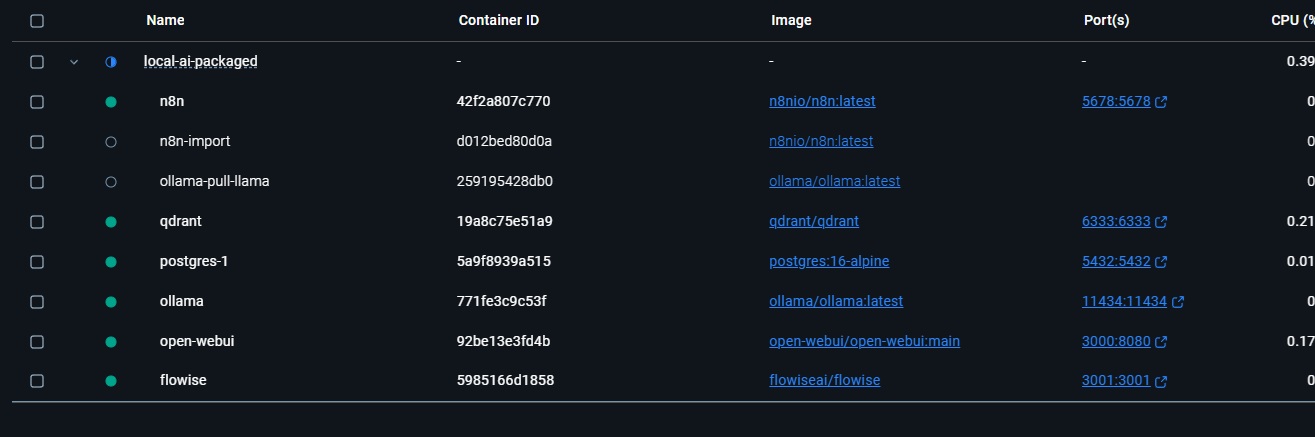This screenshot has width=1315, height=437.
Task: Open the postgres:16-alpine image link
Action: (829, 261)
